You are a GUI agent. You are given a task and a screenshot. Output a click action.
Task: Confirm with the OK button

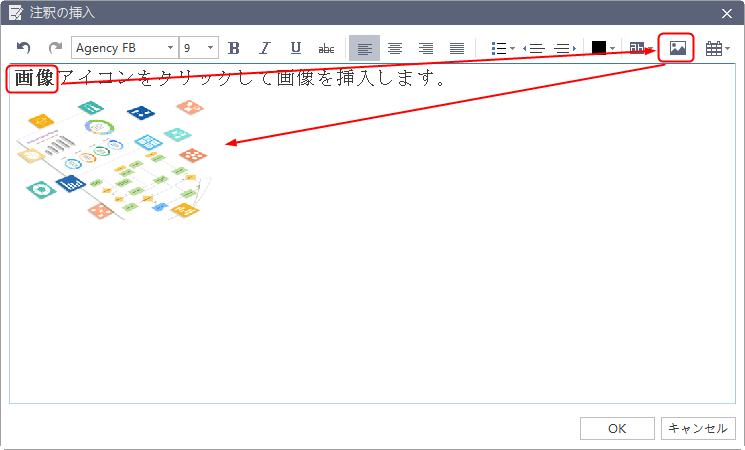point(617,429)
